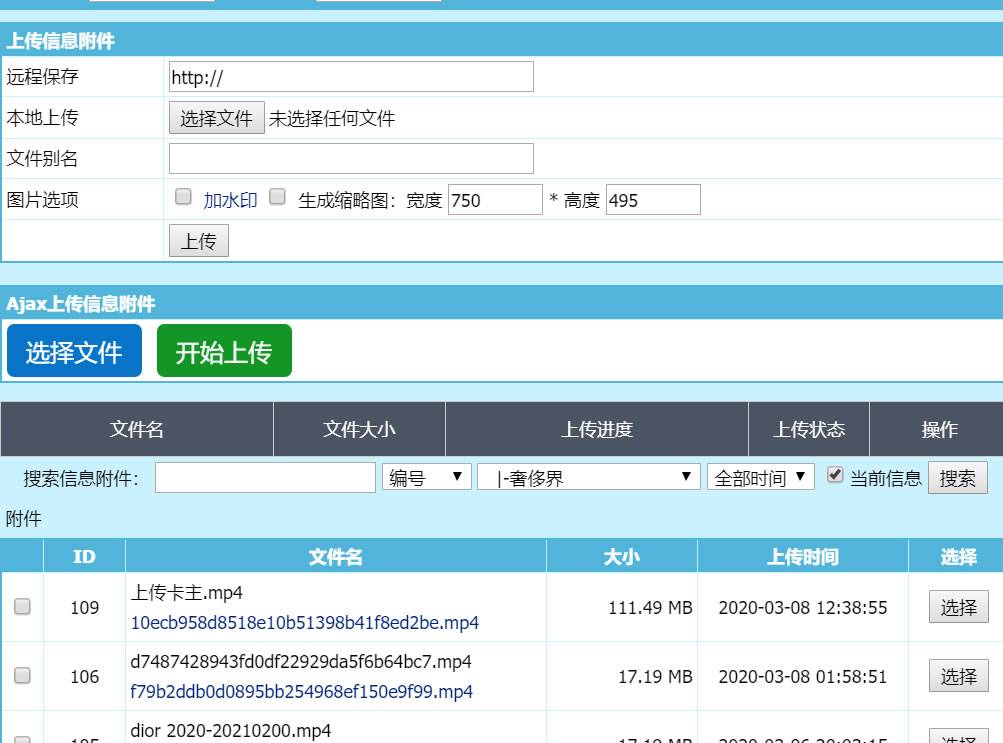
Task: Click the 上传时间 column header
Action: pyautogui.click(x=803, y=556)
